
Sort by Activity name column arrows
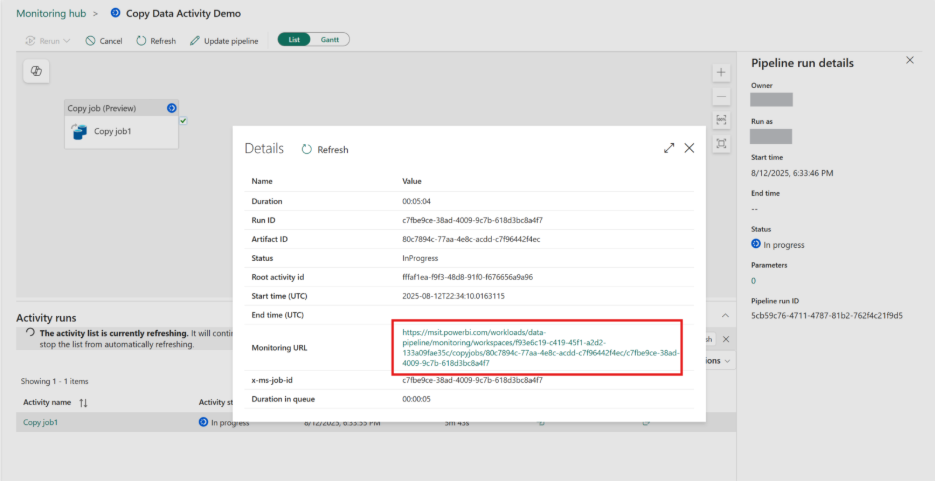[x=83, y=402]
